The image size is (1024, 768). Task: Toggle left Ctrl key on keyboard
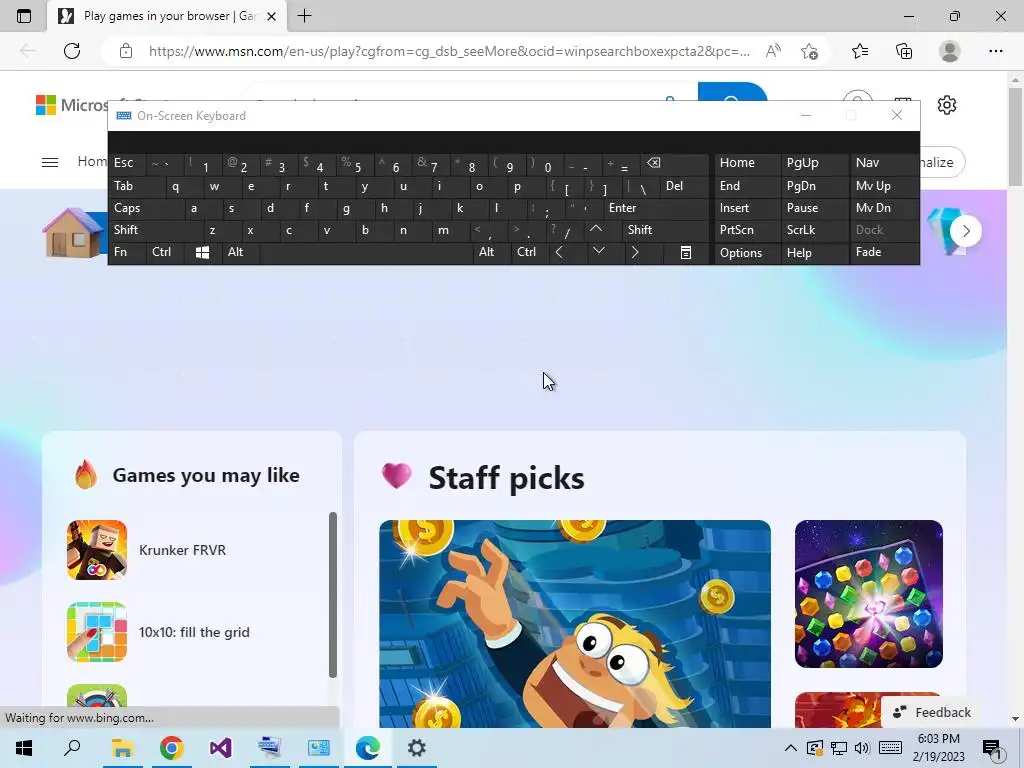(x=165, y=252)
